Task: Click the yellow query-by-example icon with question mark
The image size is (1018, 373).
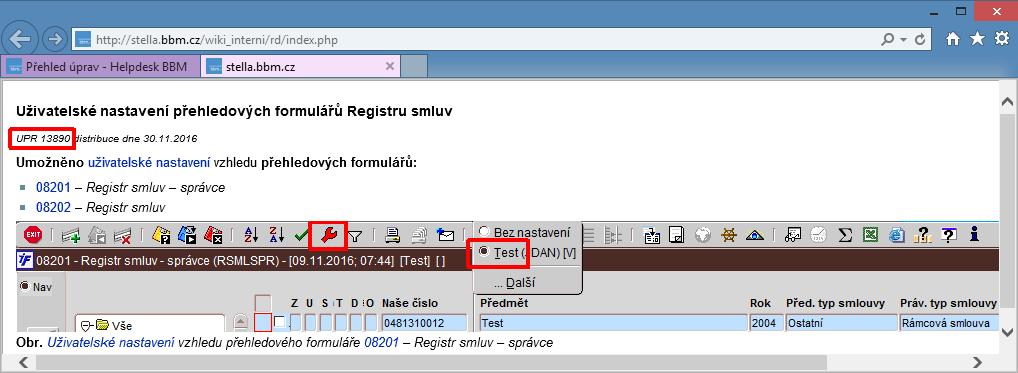Action: [160, 235]
